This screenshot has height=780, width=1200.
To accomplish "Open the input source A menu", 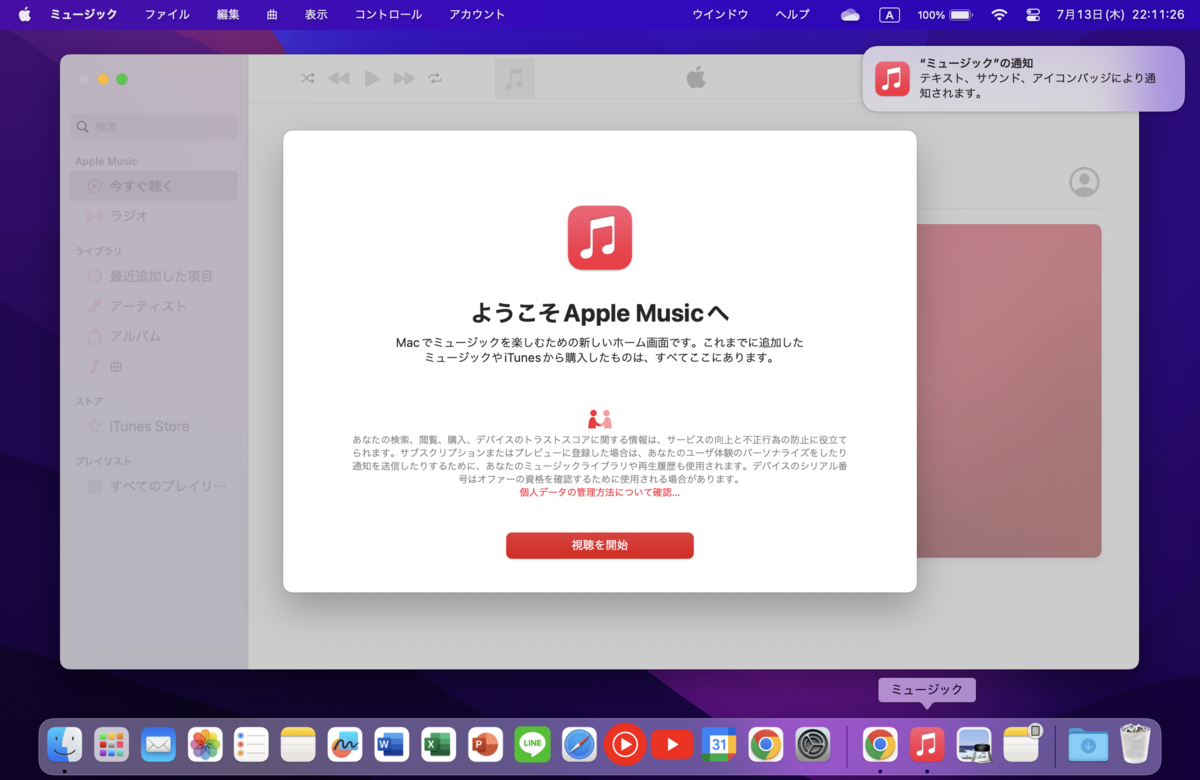I will coord(889,15).
